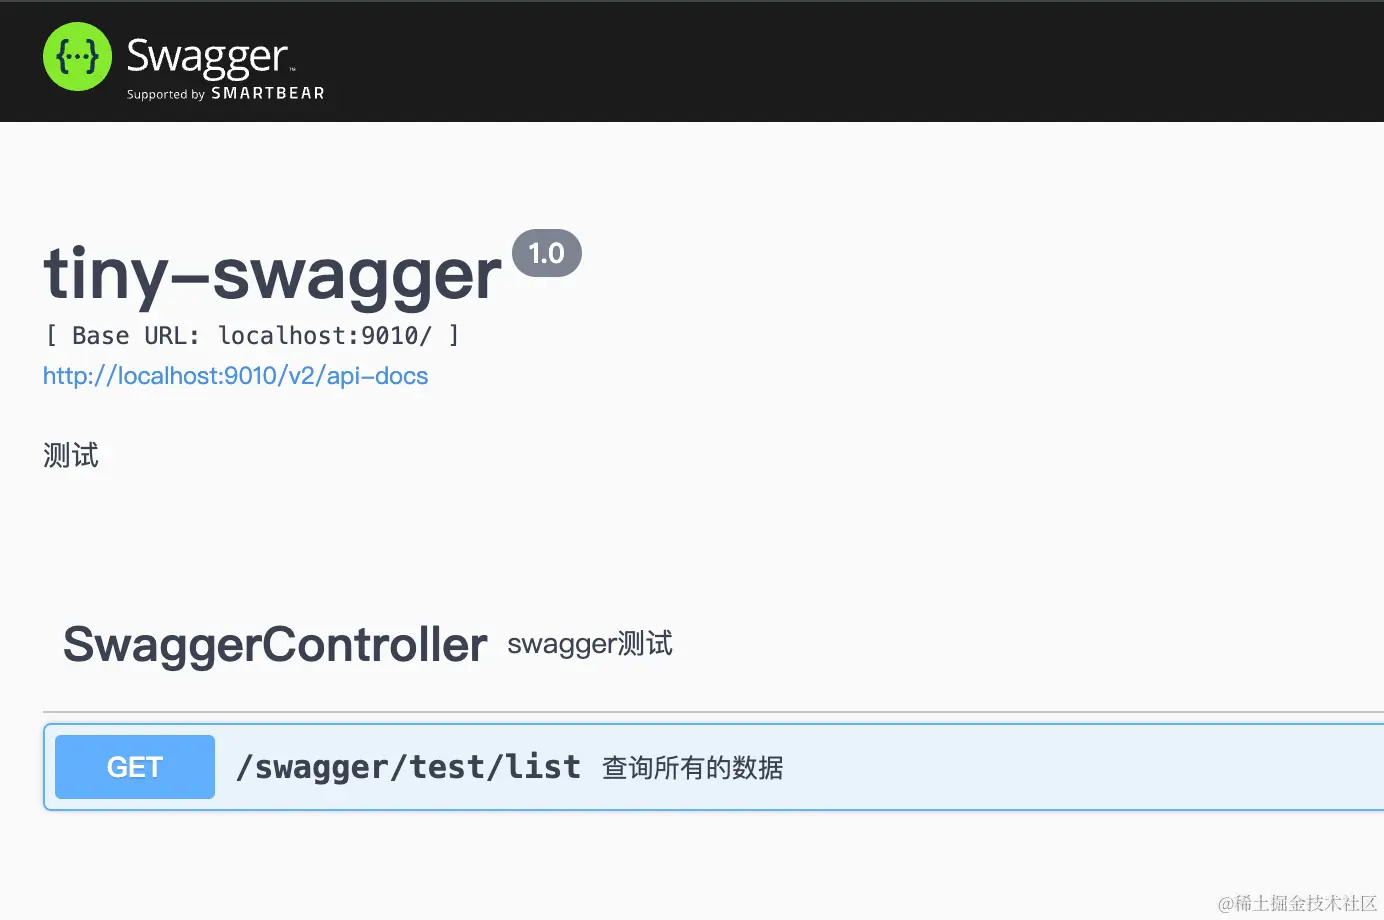This screenshot has width=1384, height=920.
Task: Open the localhost:9010/v2/api-docs link
Action: (235, 376)
